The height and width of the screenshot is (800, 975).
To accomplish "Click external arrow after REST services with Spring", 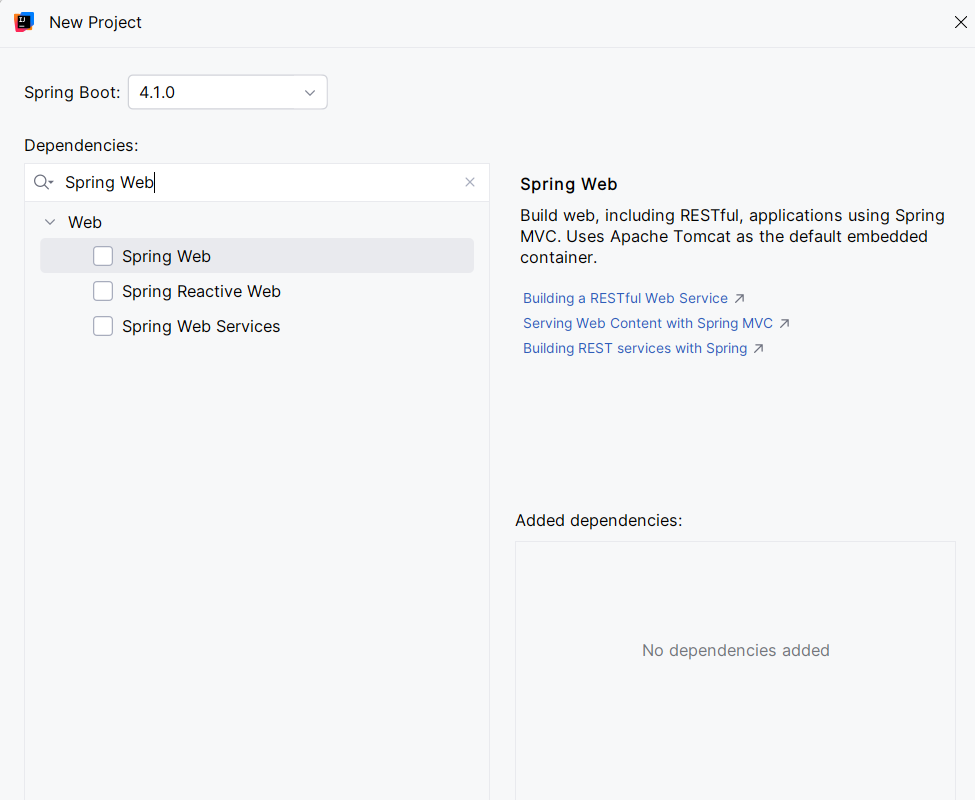I will pyautogui.click(x=758, y=348).
